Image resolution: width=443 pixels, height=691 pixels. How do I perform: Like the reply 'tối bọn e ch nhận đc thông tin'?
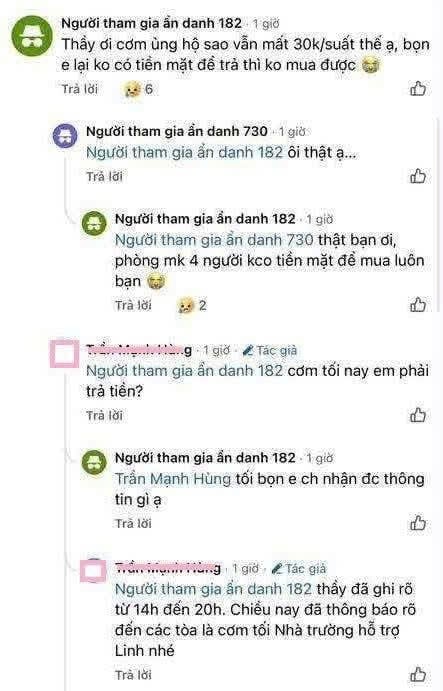(x=418, y=523)
